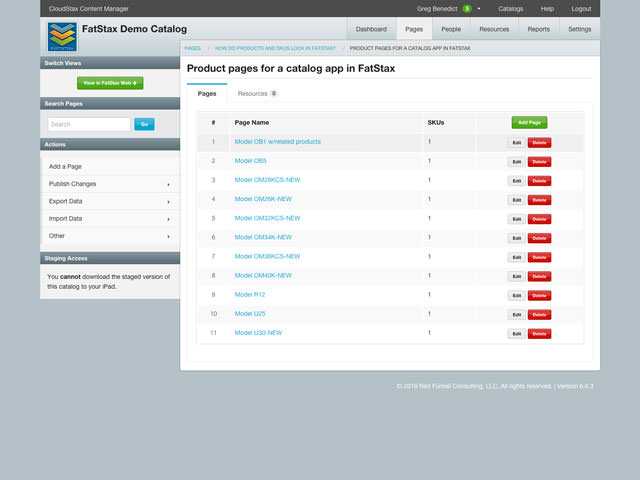Open Model OB1 w/related products page
This screenshot has width=640, height=480.
click(278, 142)
